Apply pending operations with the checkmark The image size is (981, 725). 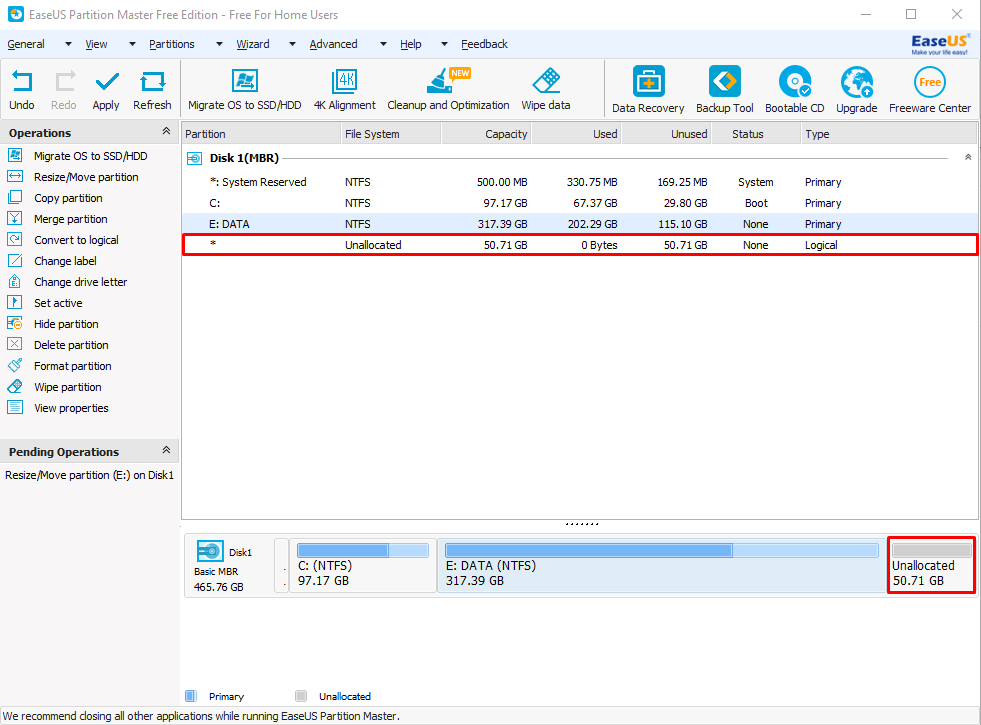pyautogui.click(x=106, y=91)
